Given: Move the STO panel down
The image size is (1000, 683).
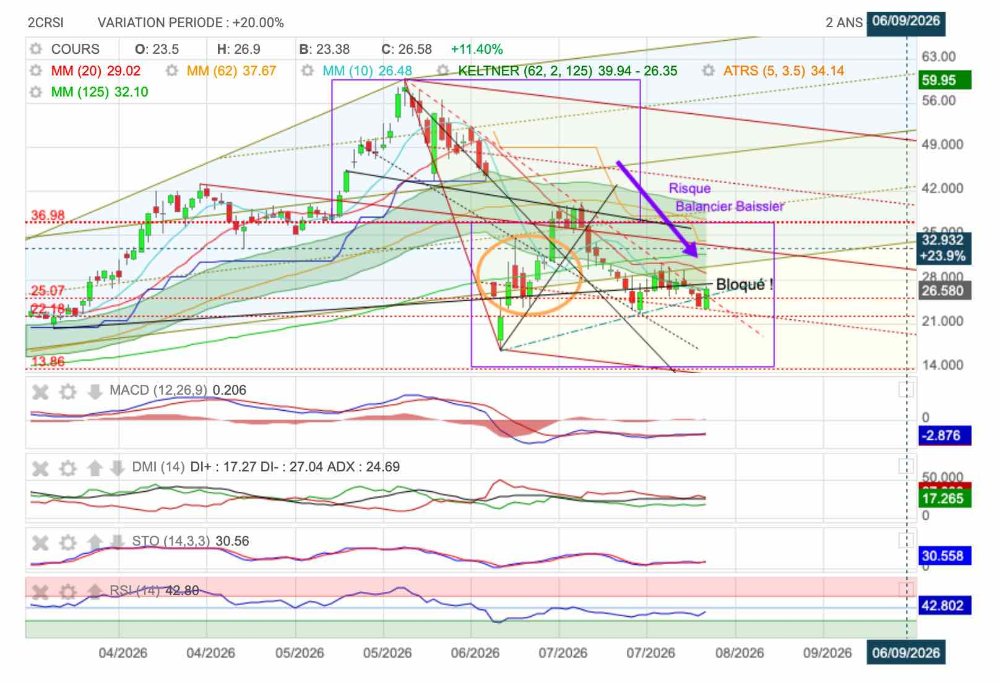Looking at the screenshot, I should tap(117, 543).
